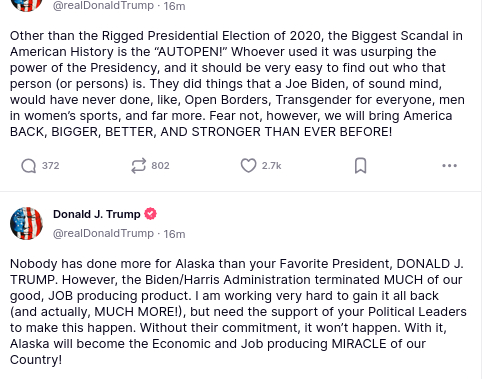The image size is (496, 379).
Task: Click the 802 ReTruth count
Action: [160, 166]
